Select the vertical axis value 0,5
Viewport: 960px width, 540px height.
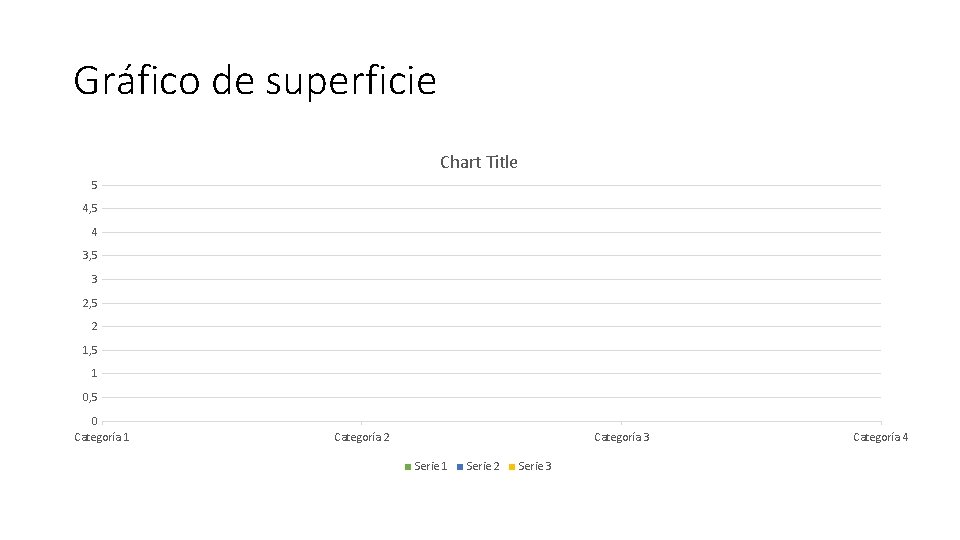pos(90,397)
